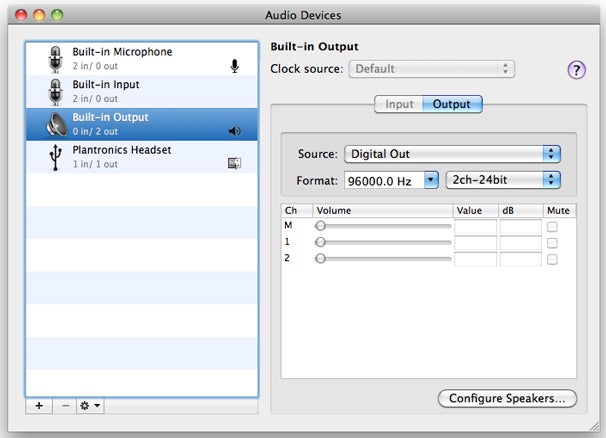Click channel 1 volume slider knob
The width and height of the screenshot is (606, 438).
pyautogui.click(x=320, y=242)
